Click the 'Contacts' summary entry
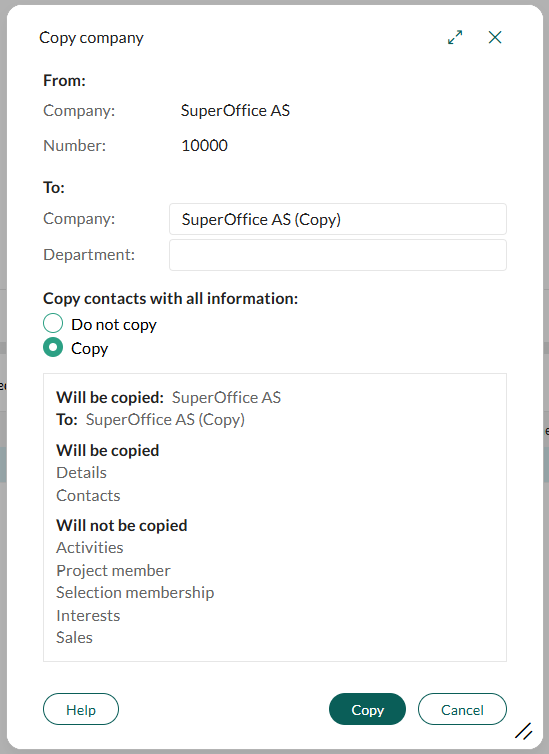Image resolution: width=549 pixels, height=754 pixels. pyautogui.click(x=88, y=495)
